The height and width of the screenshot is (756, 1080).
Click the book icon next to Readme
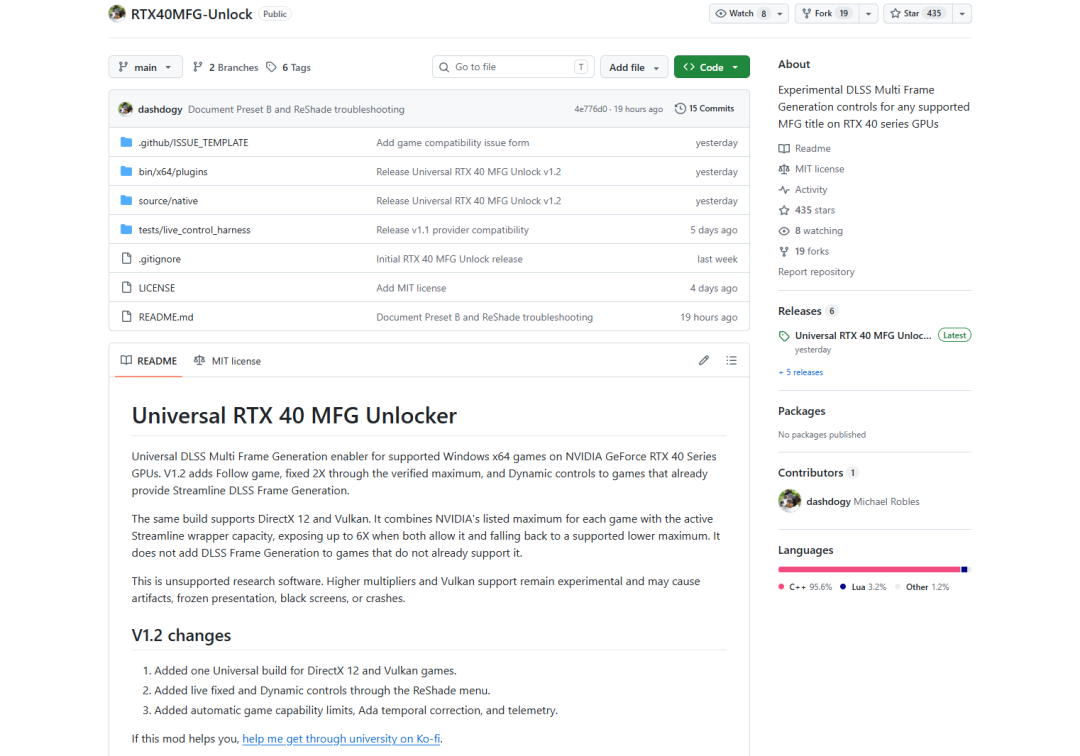pos(784,148)
